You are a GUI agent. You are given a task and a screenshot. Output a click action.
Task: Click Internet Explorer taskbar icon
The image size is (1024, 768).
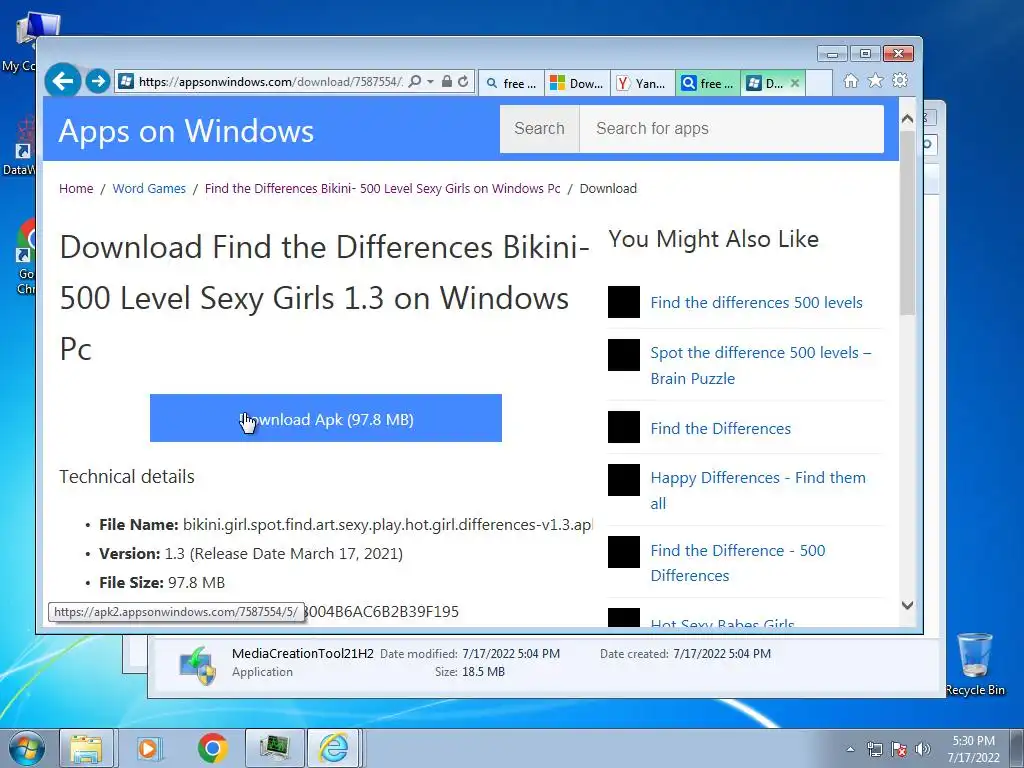[334, 748]
